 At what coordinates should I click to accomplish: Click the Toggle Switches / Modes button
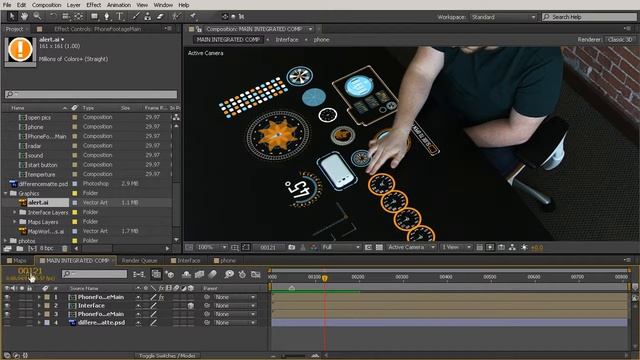[167, 356]
